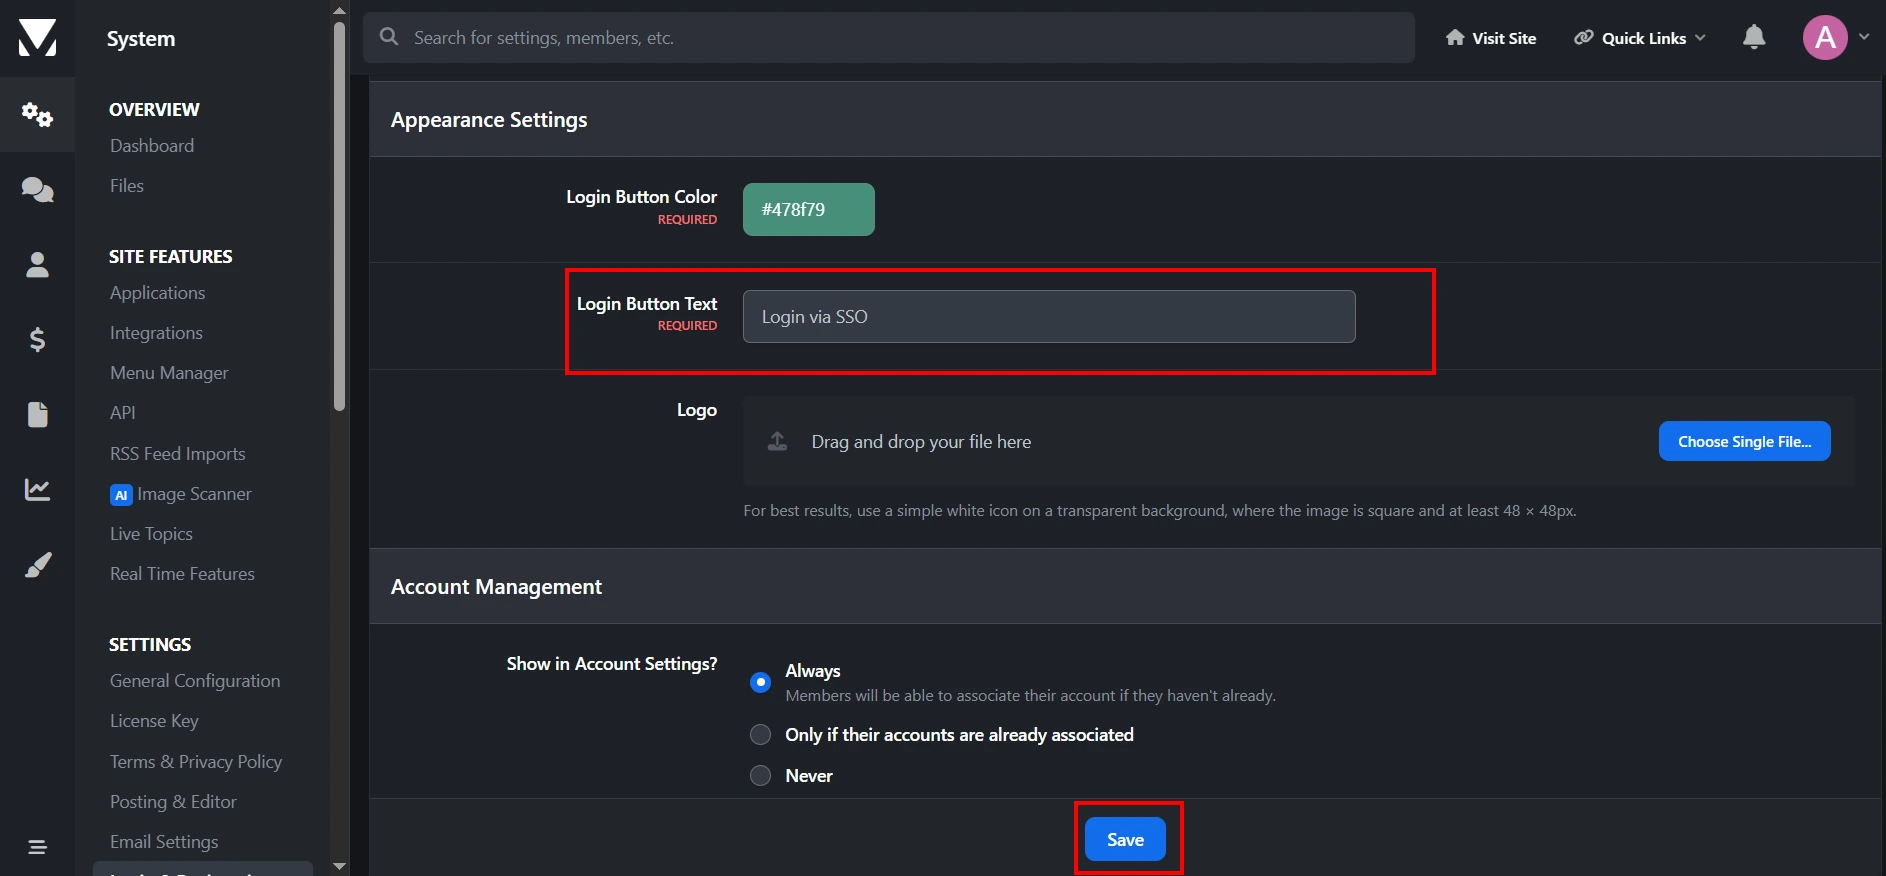Viewport: 1886px width, 876px height.
Task: Select the Always radio option
Action: [x=760, y=682]
